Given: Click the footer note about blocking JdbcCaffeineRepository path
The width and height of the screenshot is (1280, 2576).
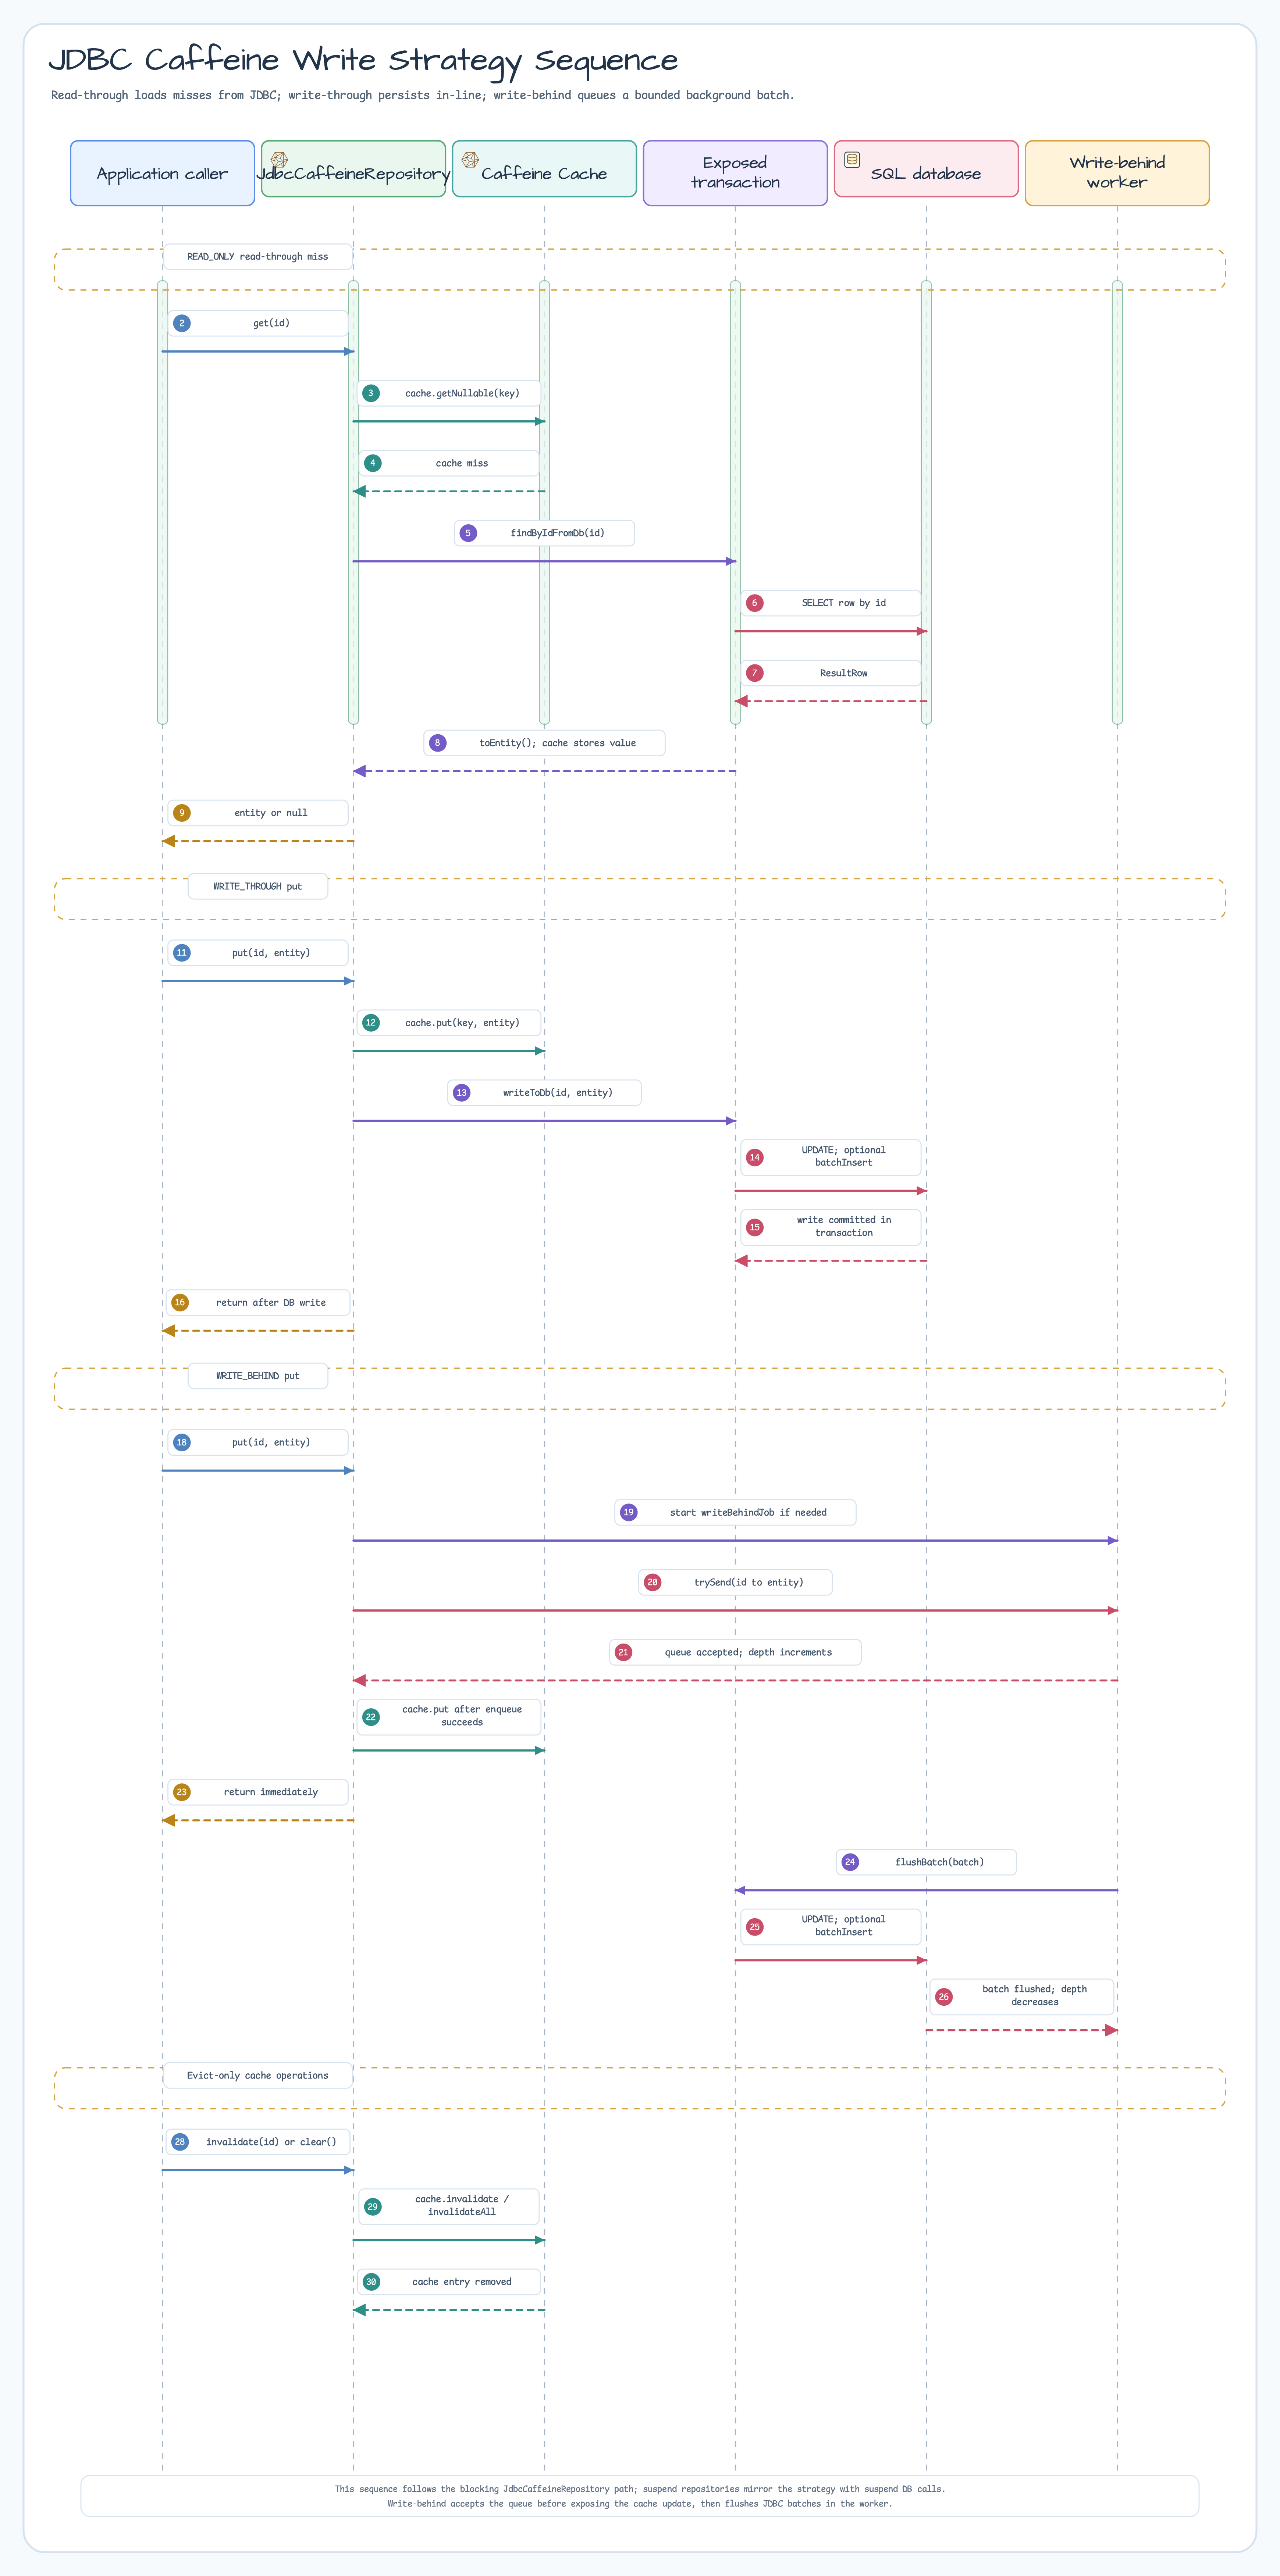Looking at the screenshot, I should (x=640, y=2496).
